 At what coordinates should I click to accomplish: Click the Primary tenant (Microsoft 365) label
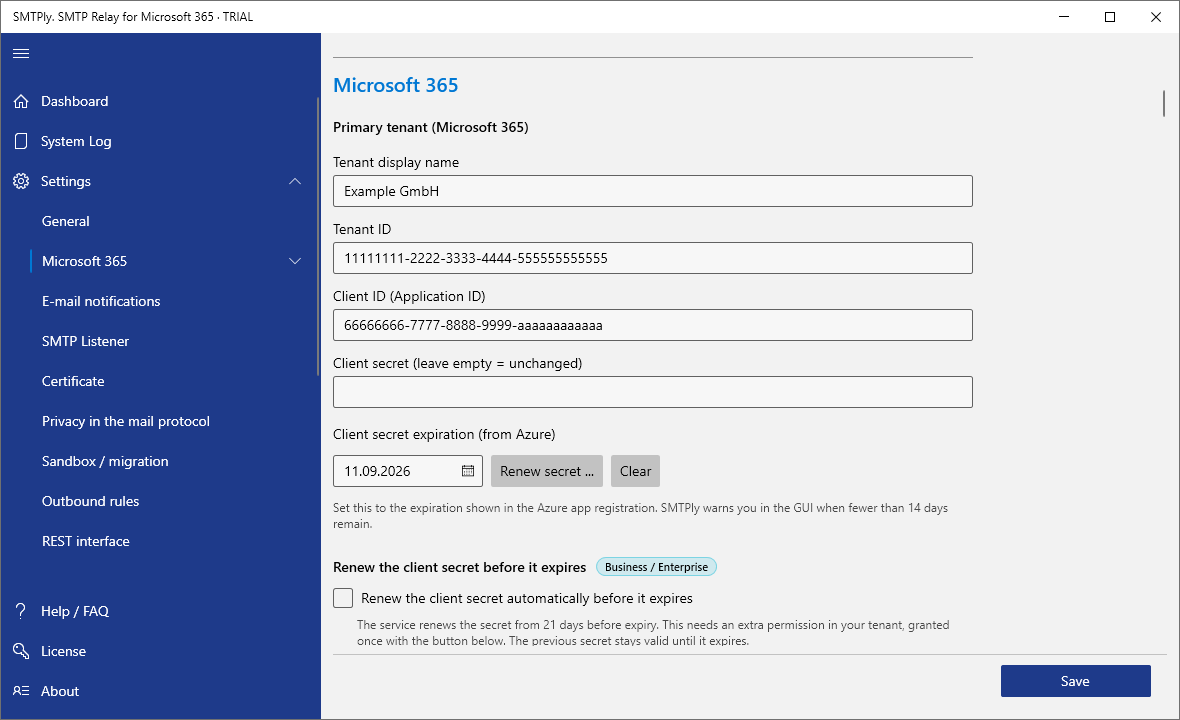430,127
